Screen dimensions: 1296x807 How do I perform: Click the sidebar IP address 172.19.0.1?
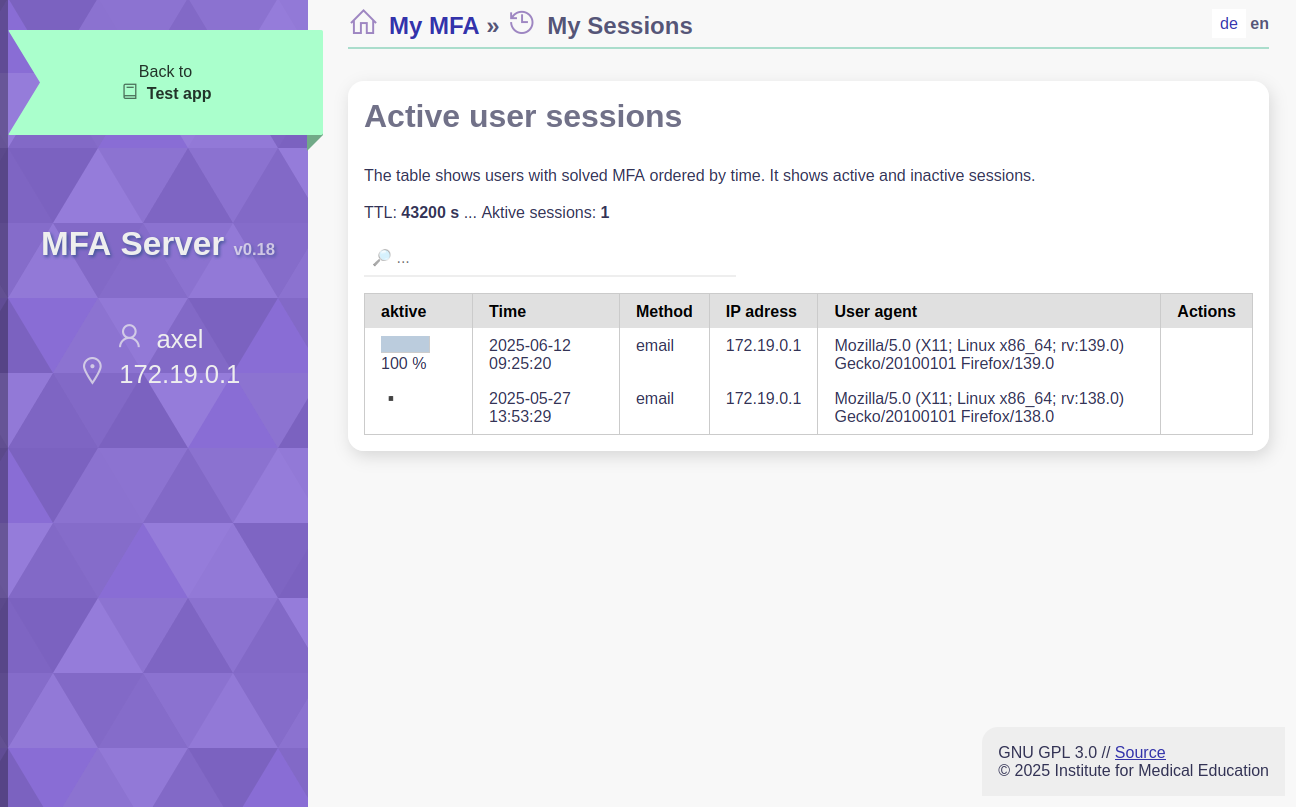(179, 375)
